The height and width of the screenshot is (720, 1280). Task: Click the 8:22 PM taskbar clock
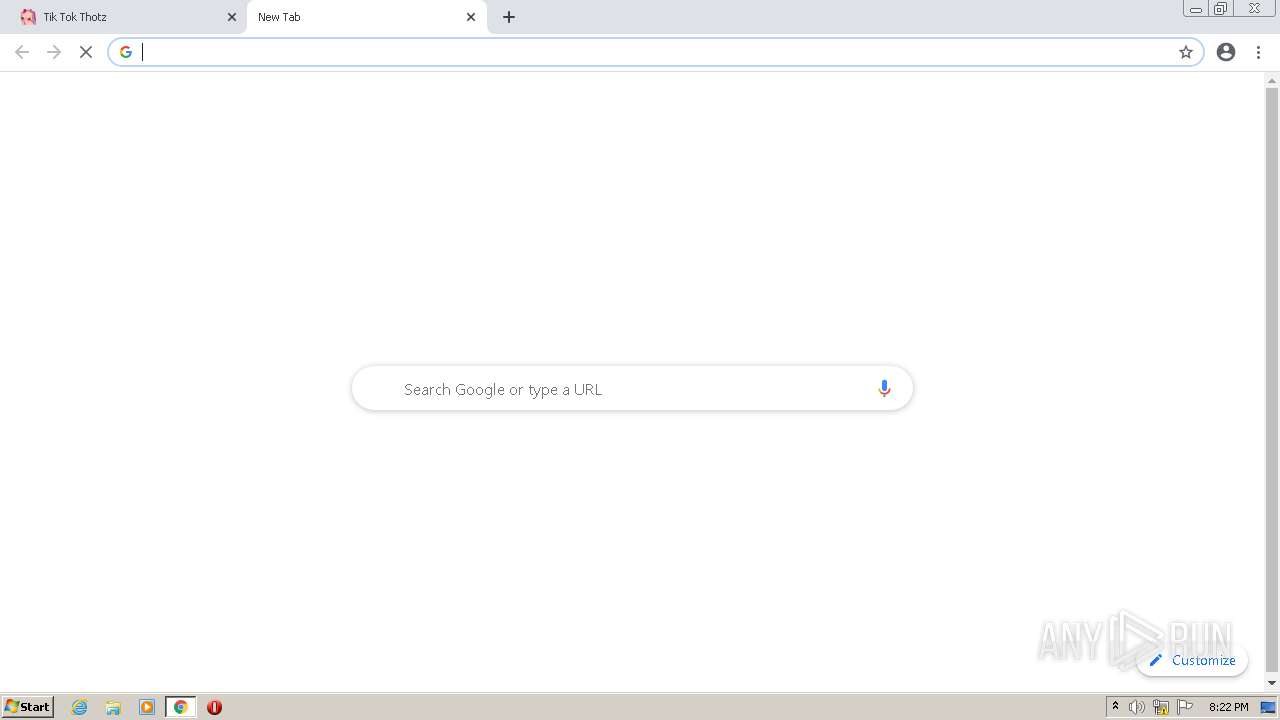coord(1228,707)
